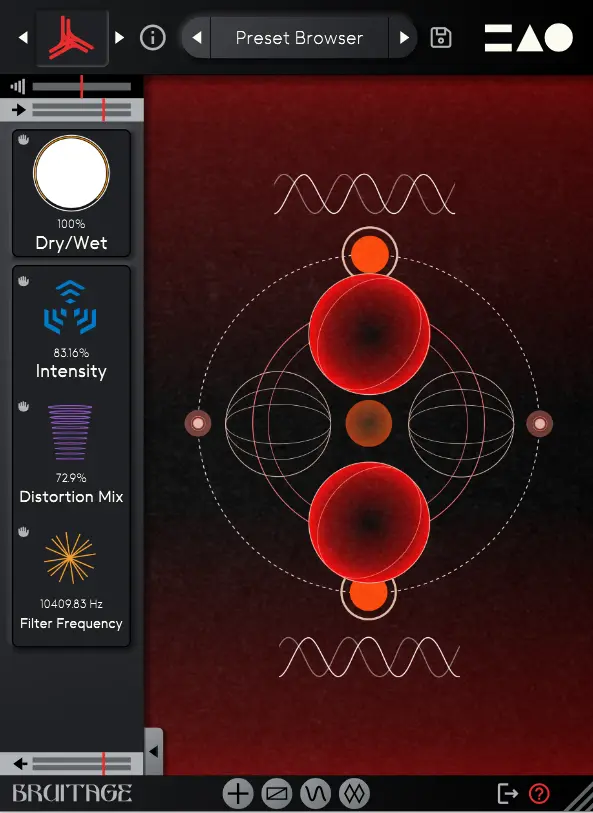This screenshot has height=813, width=593.
Task: Click the Bruitage brand label
Action: point(72,793)
